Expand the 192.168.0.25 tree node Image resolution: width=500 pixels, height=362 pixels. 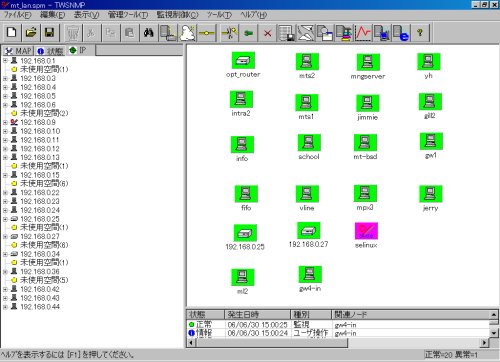5,219
